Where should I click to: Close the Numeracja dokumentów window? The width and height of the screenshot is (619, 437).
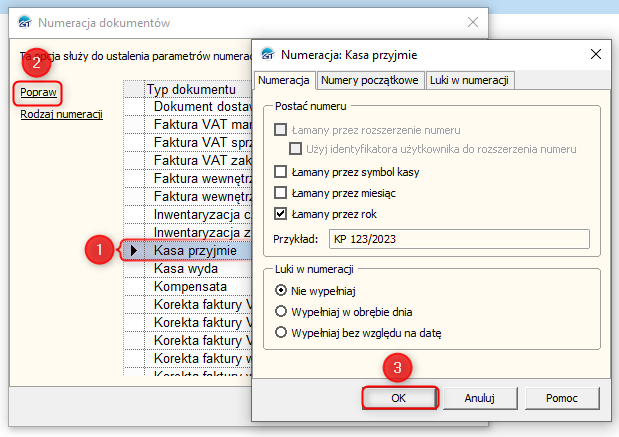[x=472, y=21]
